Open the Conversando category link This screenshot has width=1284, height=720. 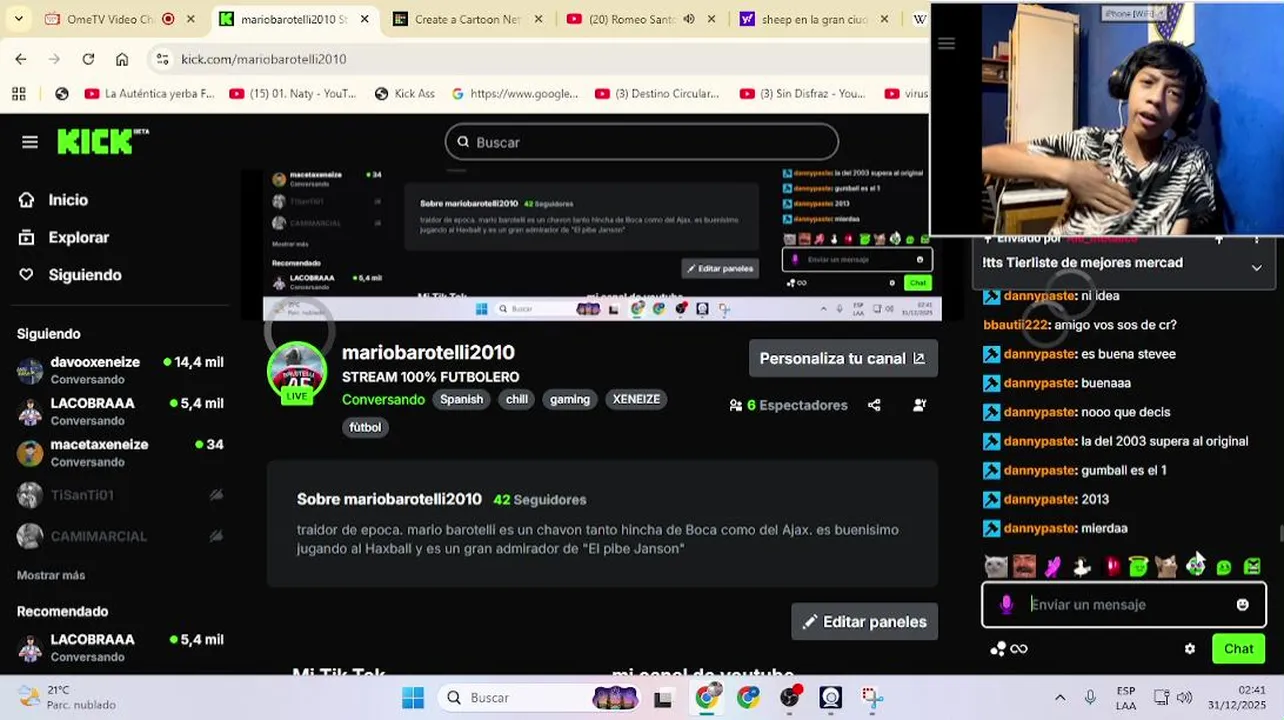click(x=383, y=399)
